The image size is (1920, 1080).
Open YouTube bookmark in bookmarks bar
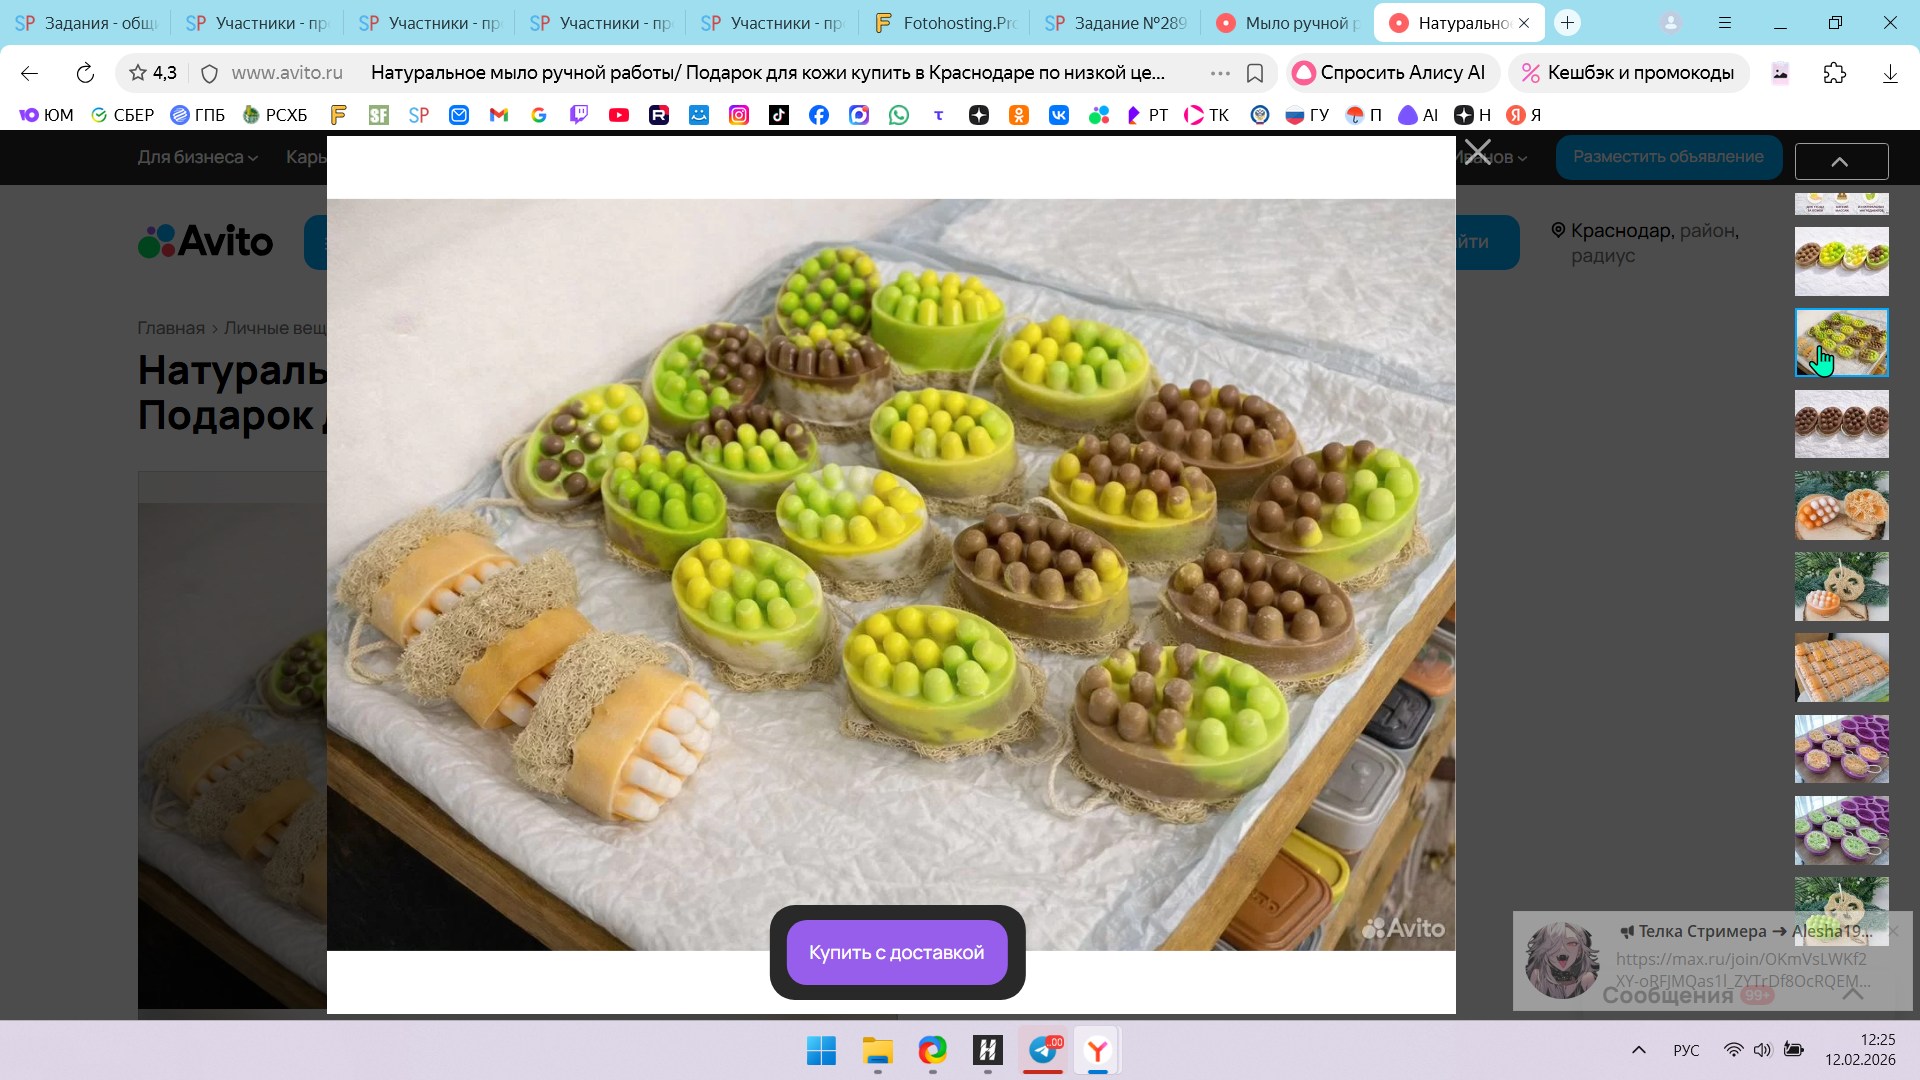619,115
